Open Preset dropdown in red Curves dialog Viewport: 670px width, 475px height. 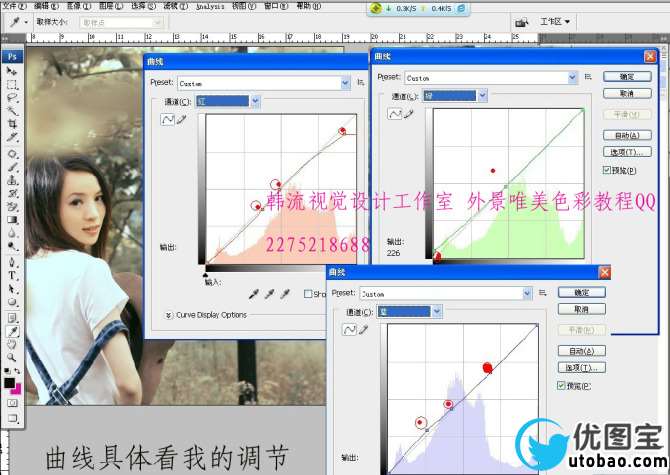(346, 83)
